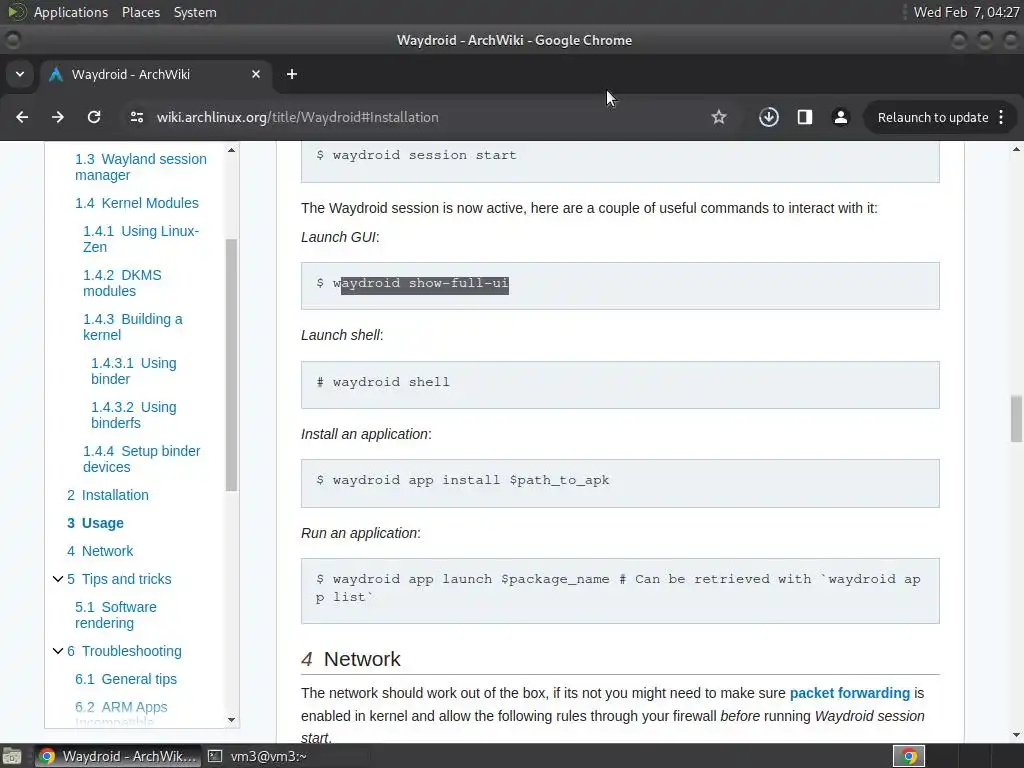Open 5.1 Software rendering link

tap(116, 615)
